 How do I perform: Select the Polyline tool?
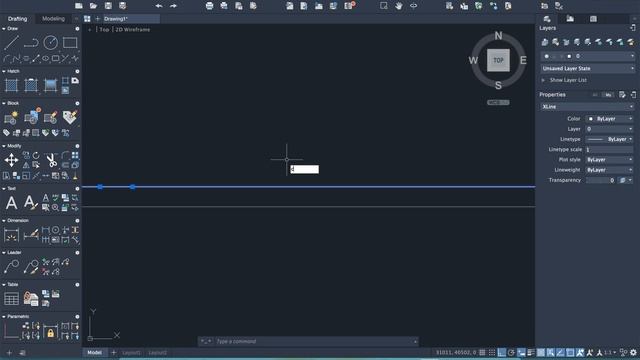(x=31, y=42)
